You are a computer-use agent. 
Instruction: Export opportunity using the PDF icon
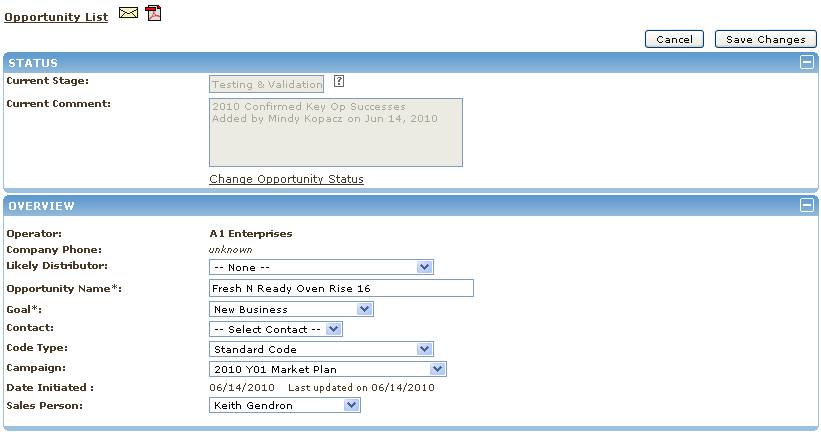coord(153,13)
